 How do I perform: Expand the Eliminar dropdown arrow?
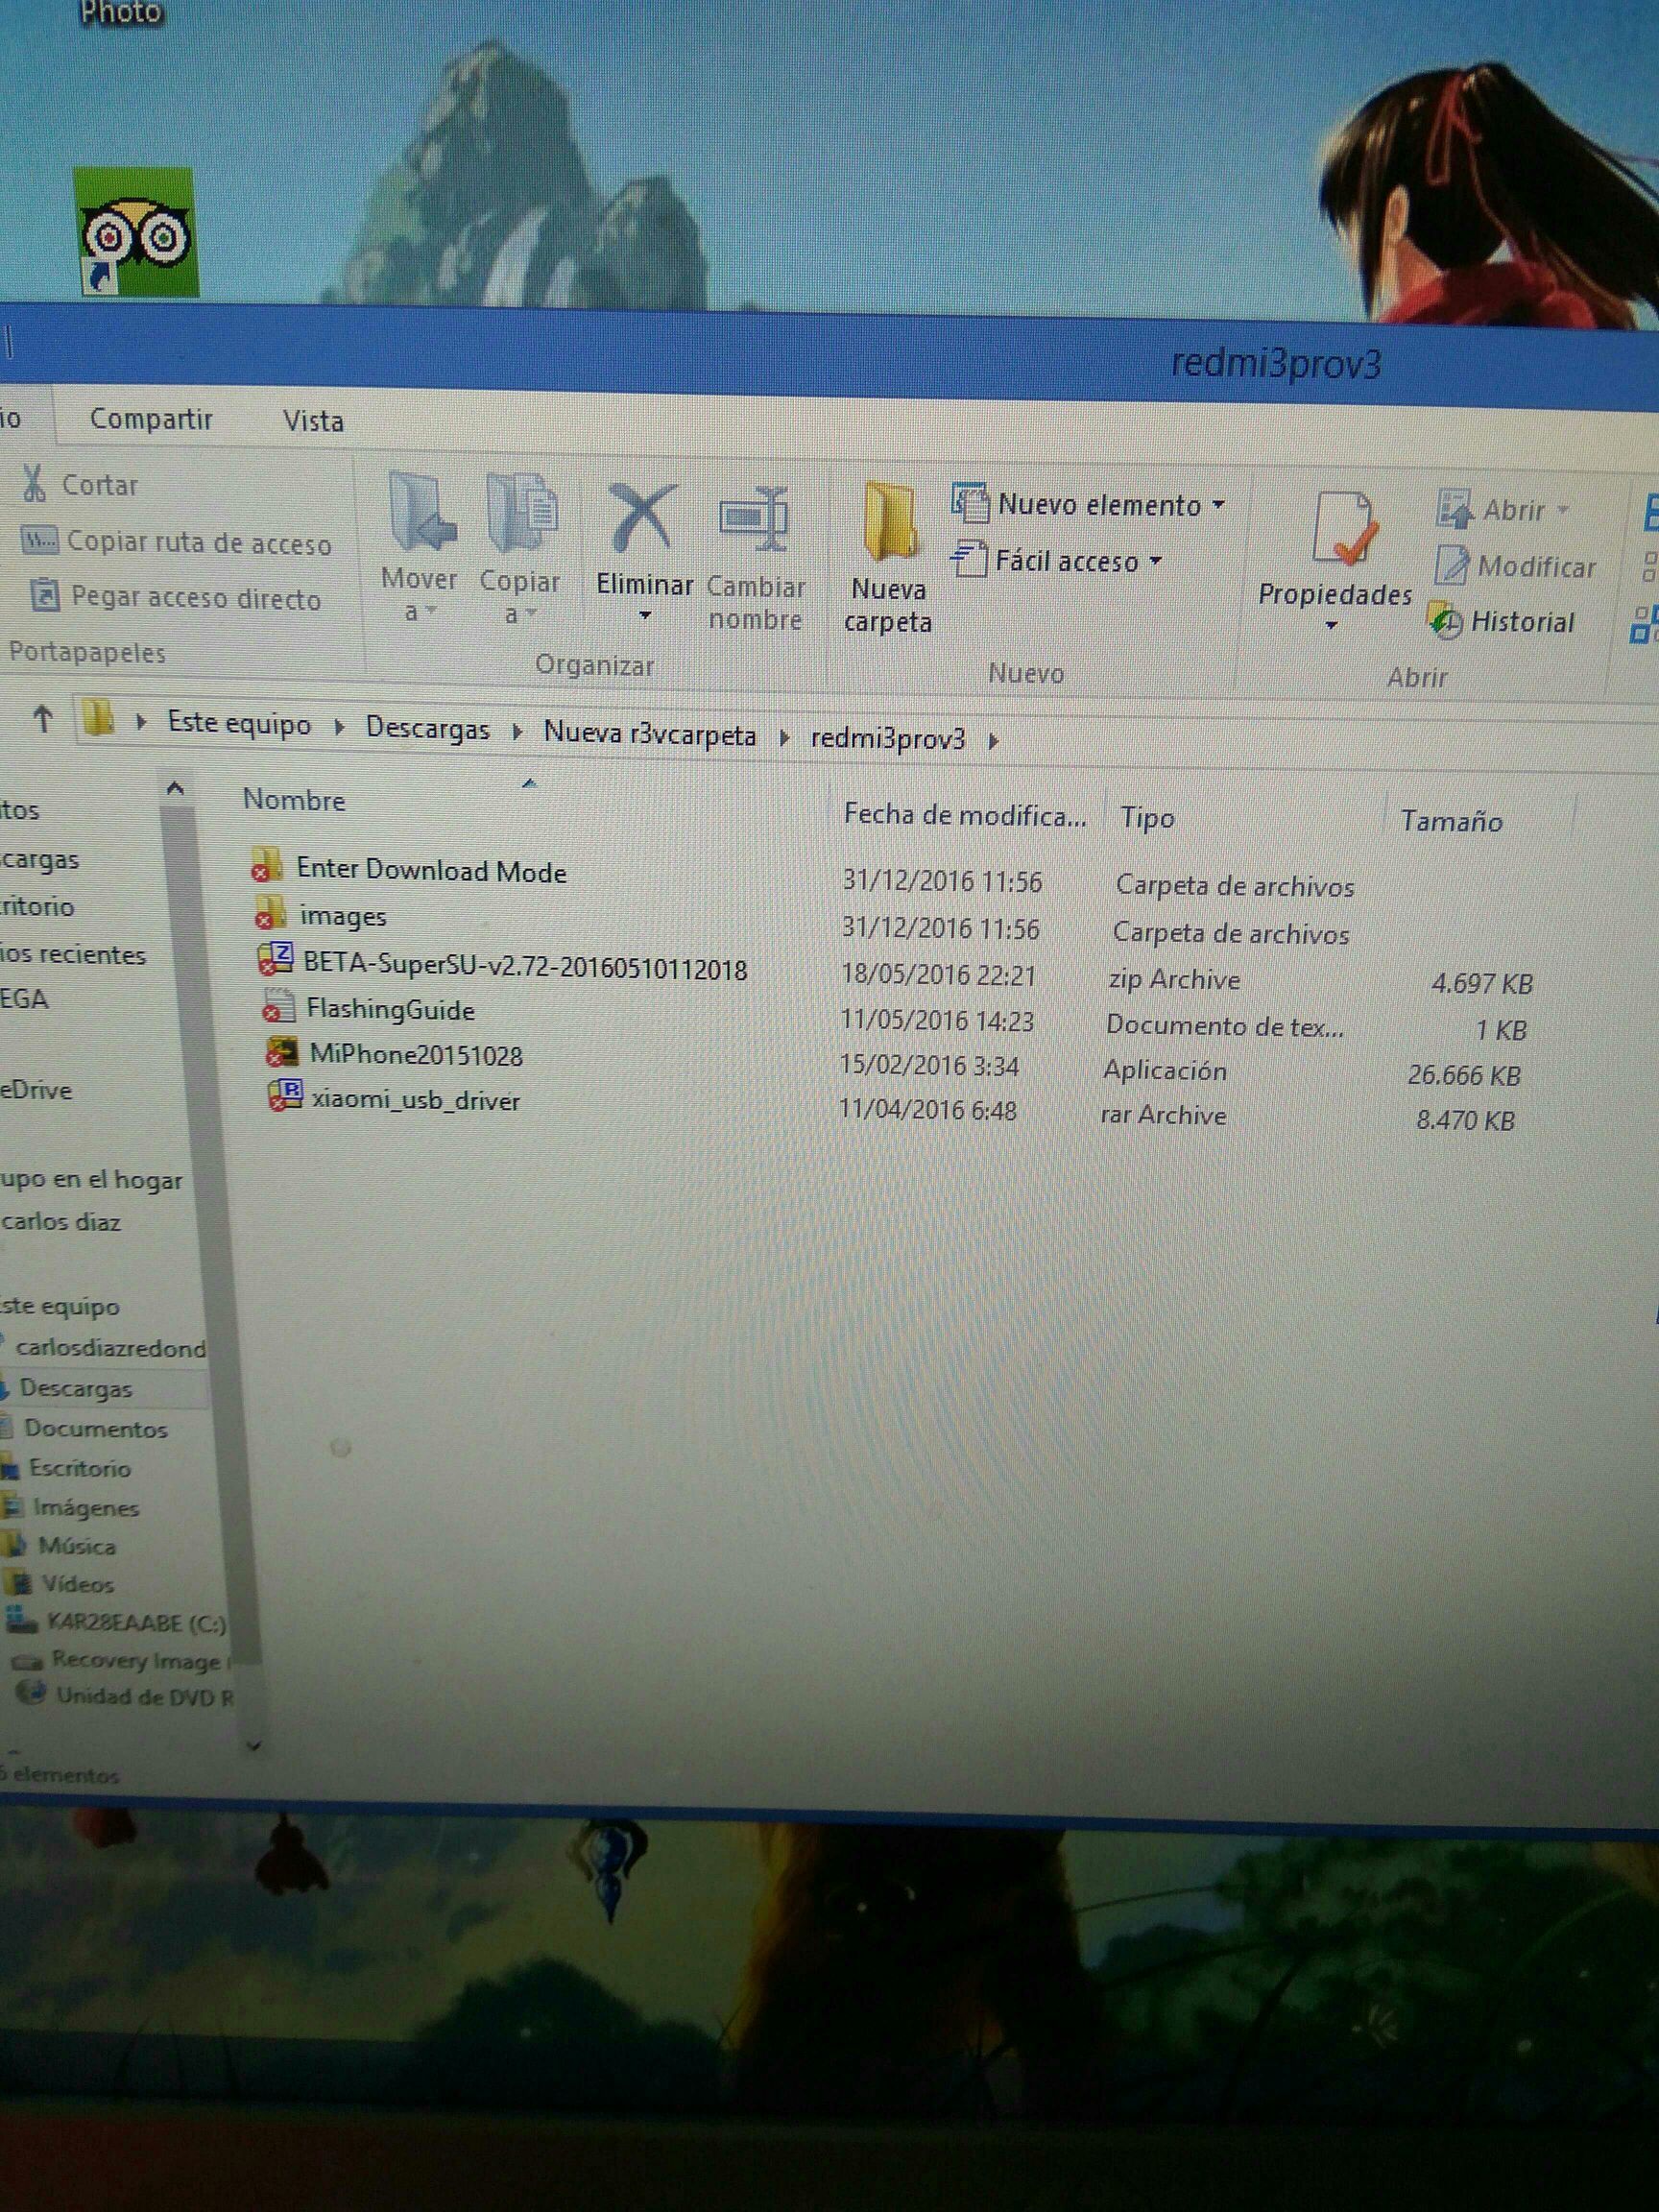(x=645, y=615)
